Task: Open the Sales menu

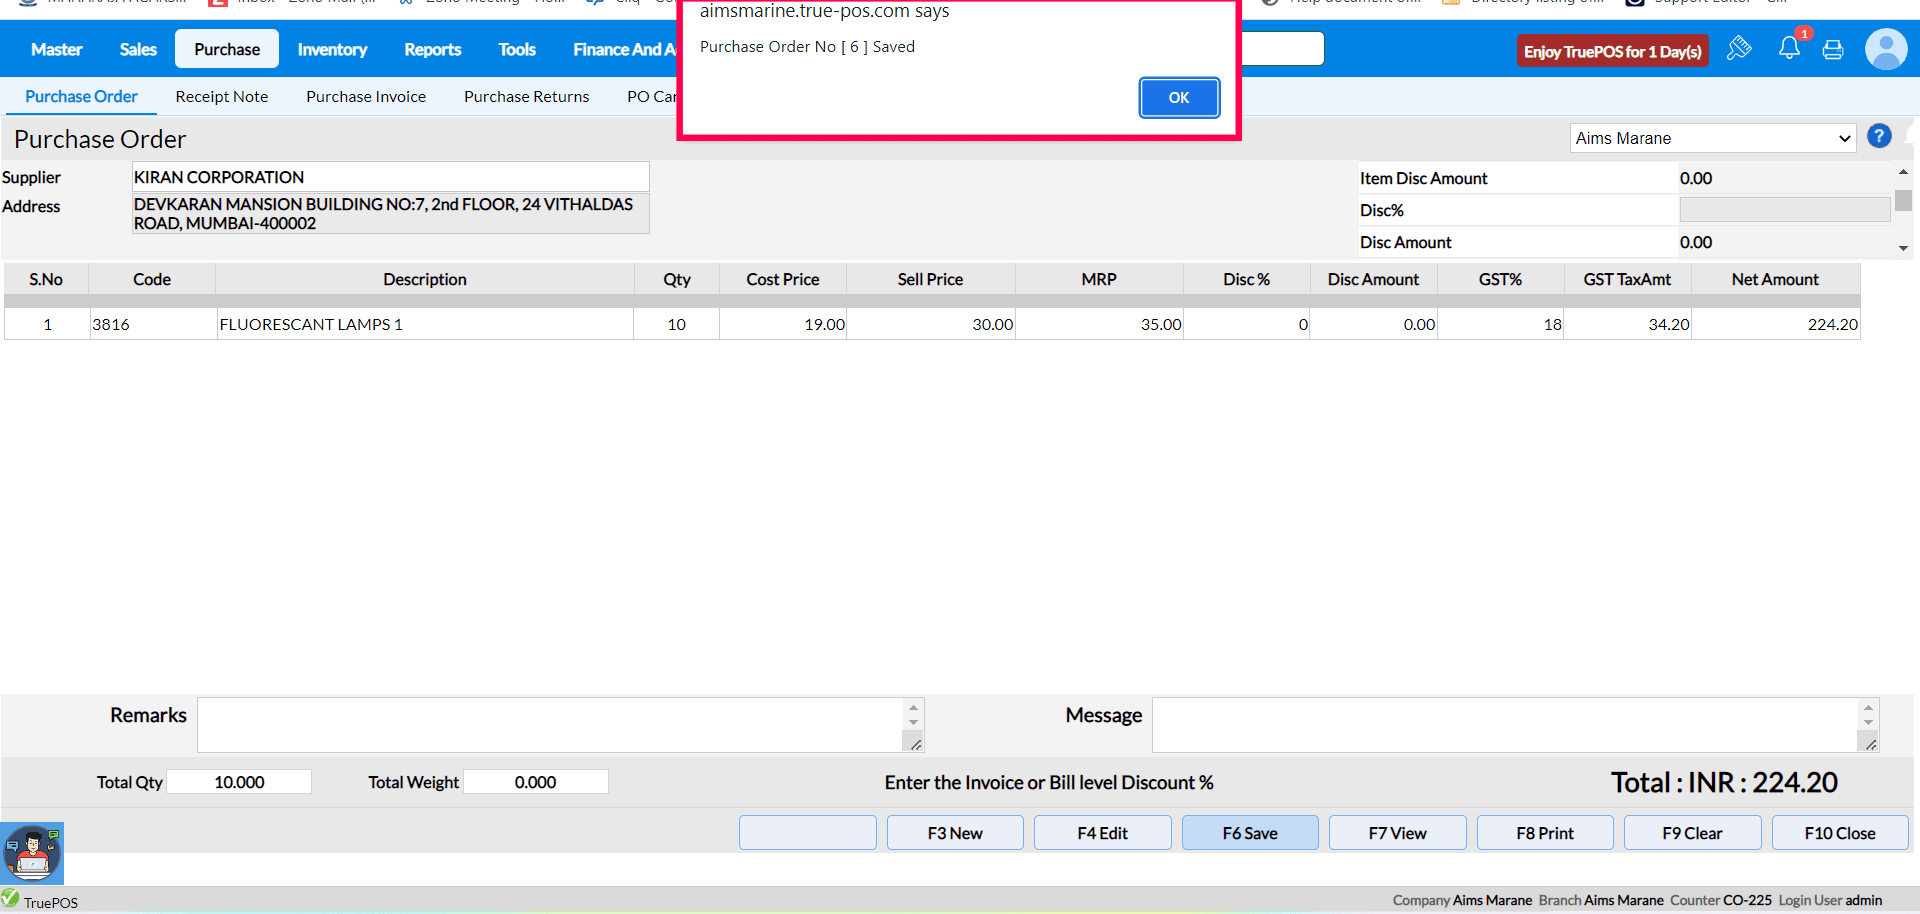Action: pyautogui.click(x=138, y=49)
